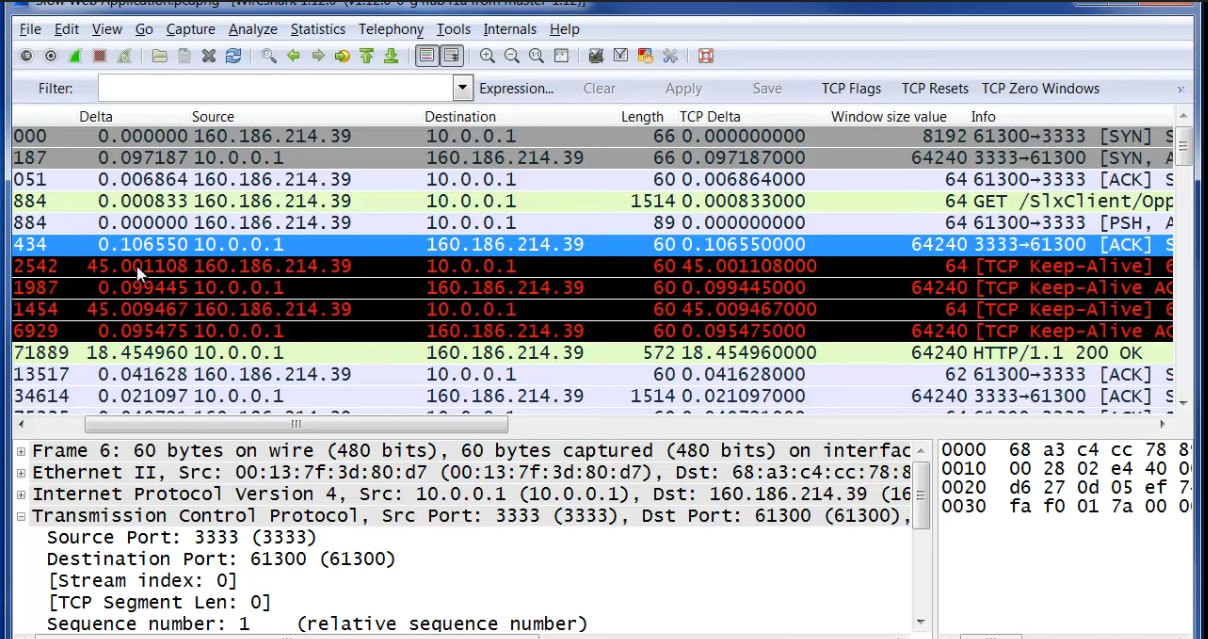Apply the TCP Resets filter button
The height and width of the screenshot is (639, 1208).
click(935, 88)
